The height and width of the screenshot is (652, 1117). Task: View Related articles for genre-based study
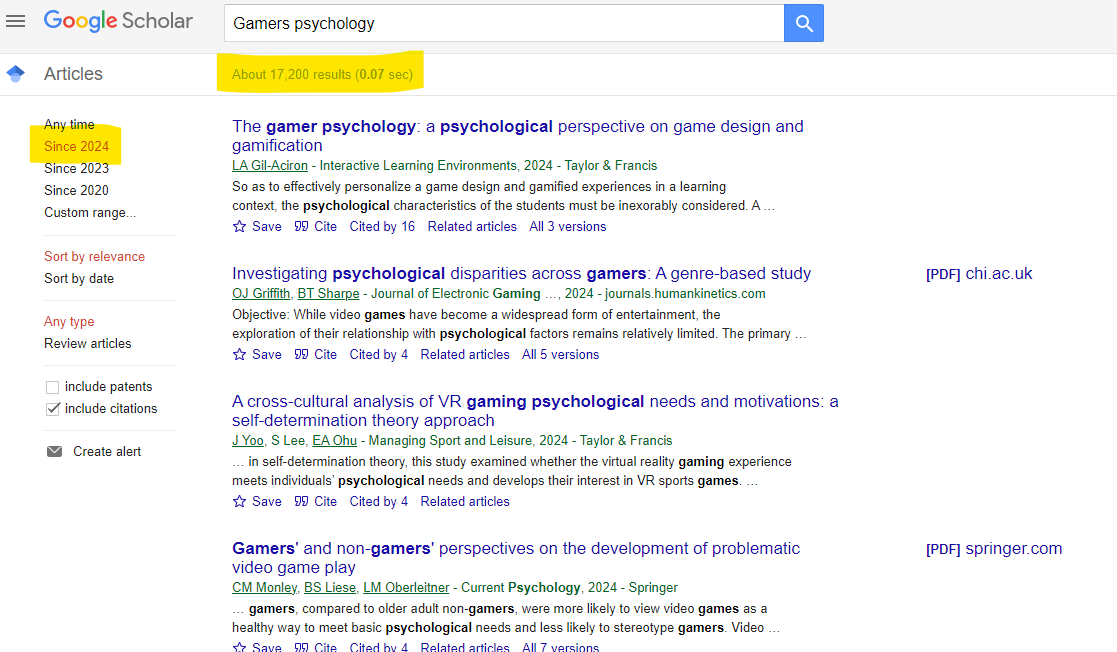click(x=465, y=355)
